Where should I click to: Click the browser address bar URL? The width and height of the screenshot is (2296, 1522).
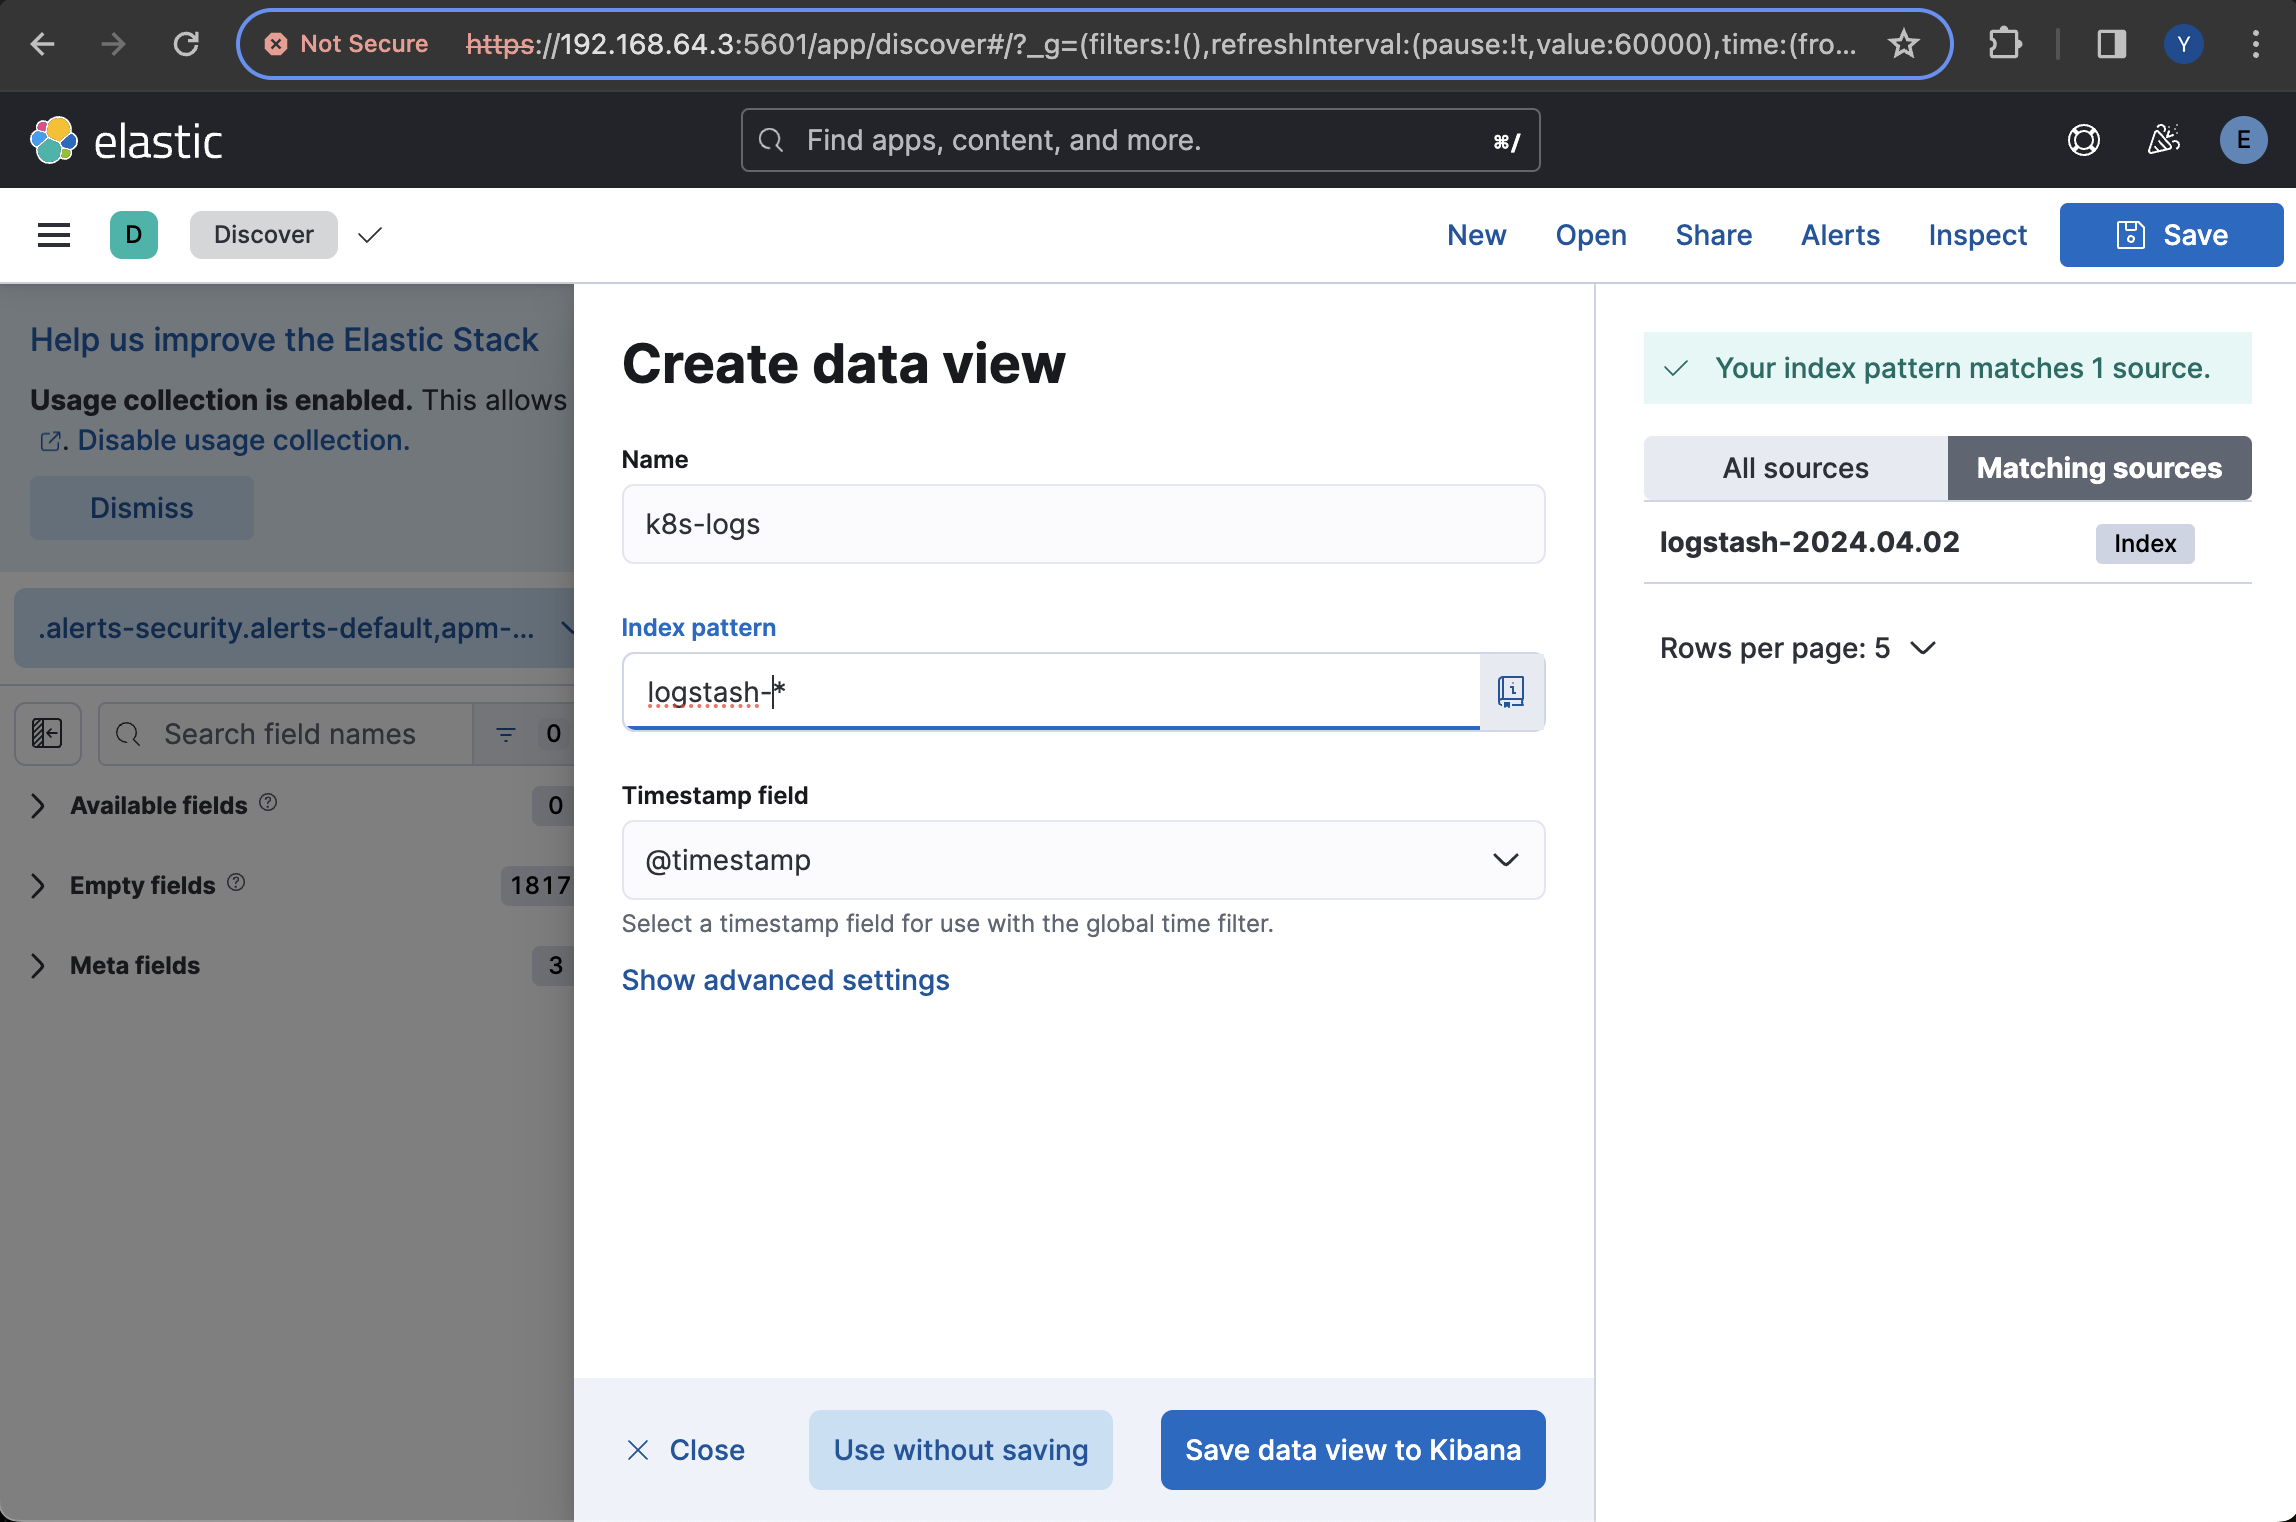(1160, 44)
